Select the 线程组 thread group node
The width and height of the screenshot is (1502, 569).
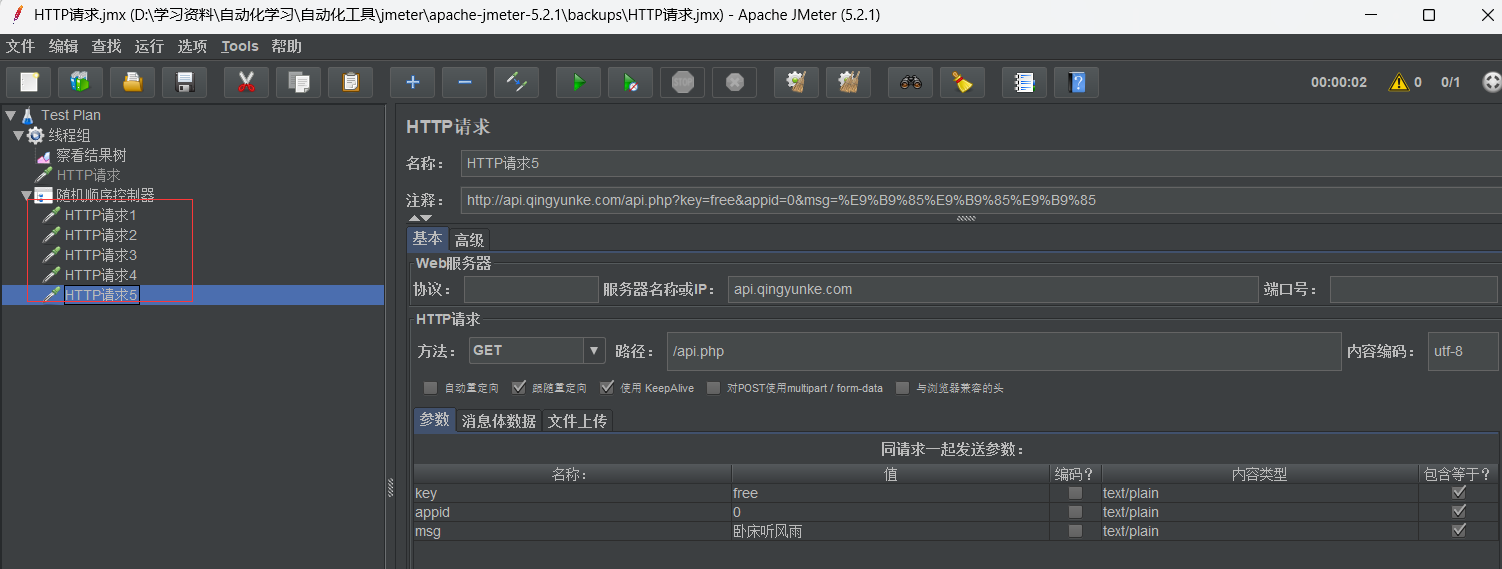(x=69, y=135)
